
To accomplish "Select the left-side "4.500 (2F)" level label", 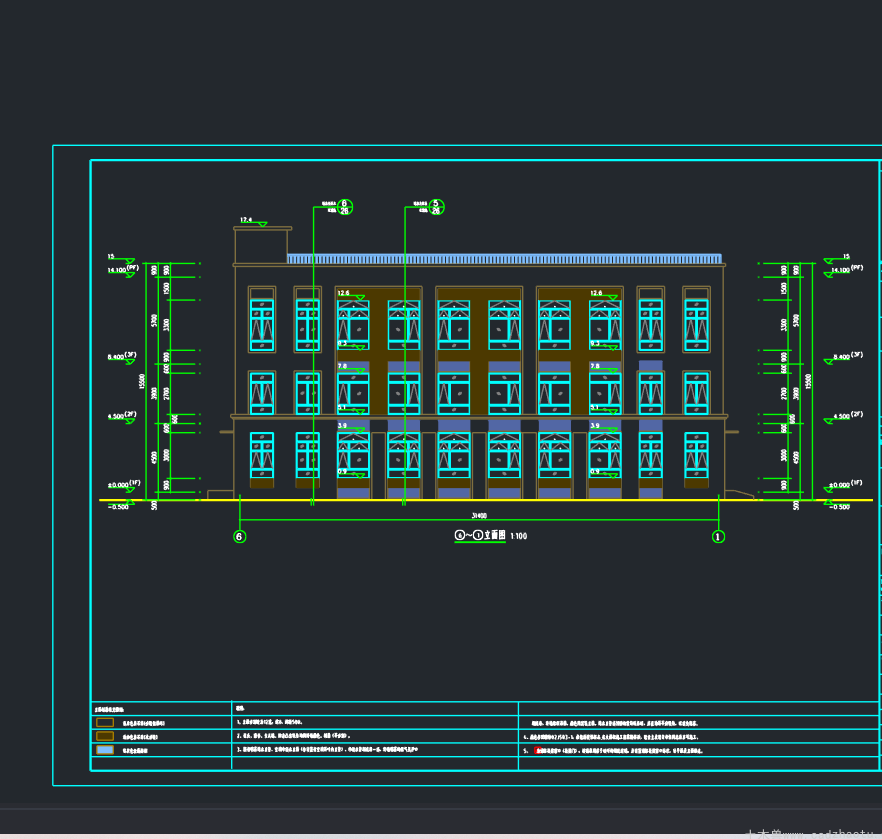I will click(x=122, y=416).
